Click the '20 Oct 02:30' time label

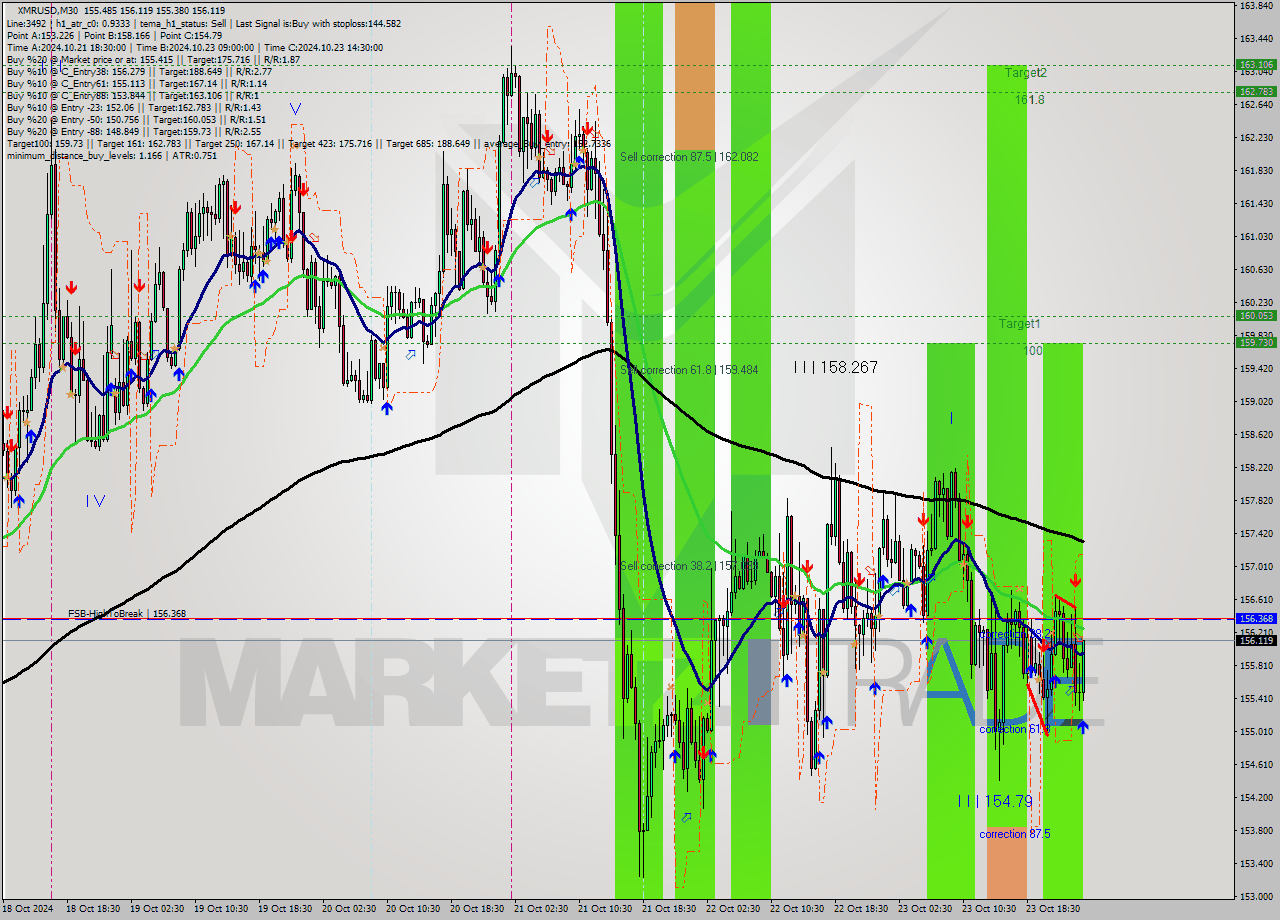click(349, 909)
